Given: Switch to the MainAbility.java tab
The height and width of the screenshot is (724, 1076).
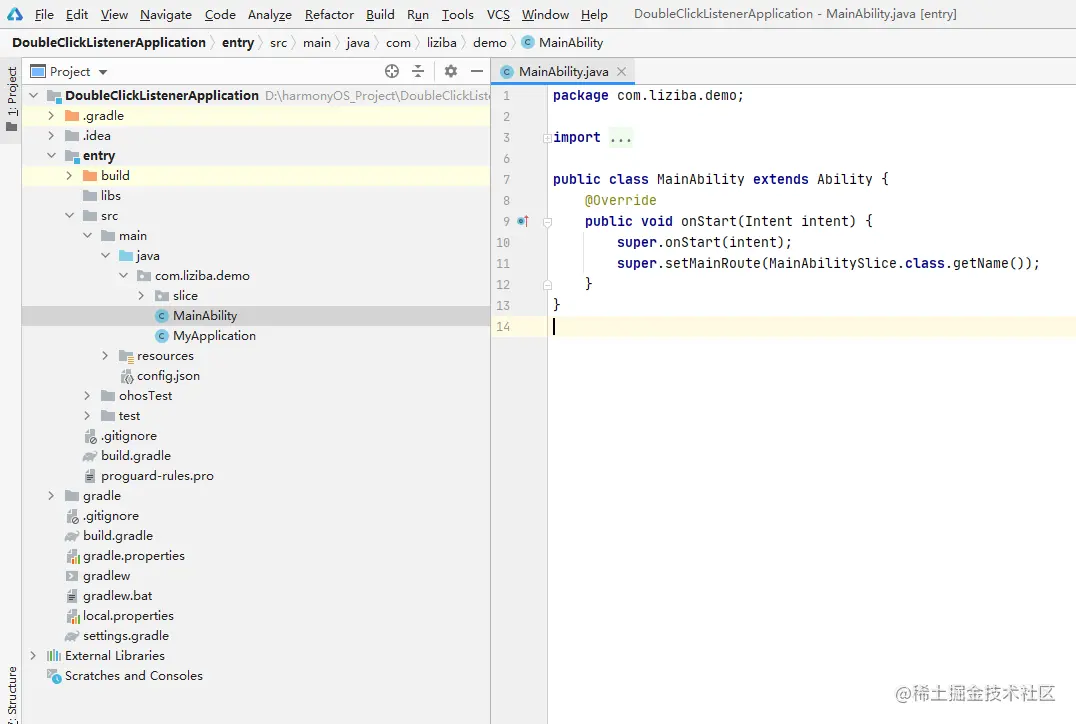Looking at the screenshot, I should click(x=563, y=71).
